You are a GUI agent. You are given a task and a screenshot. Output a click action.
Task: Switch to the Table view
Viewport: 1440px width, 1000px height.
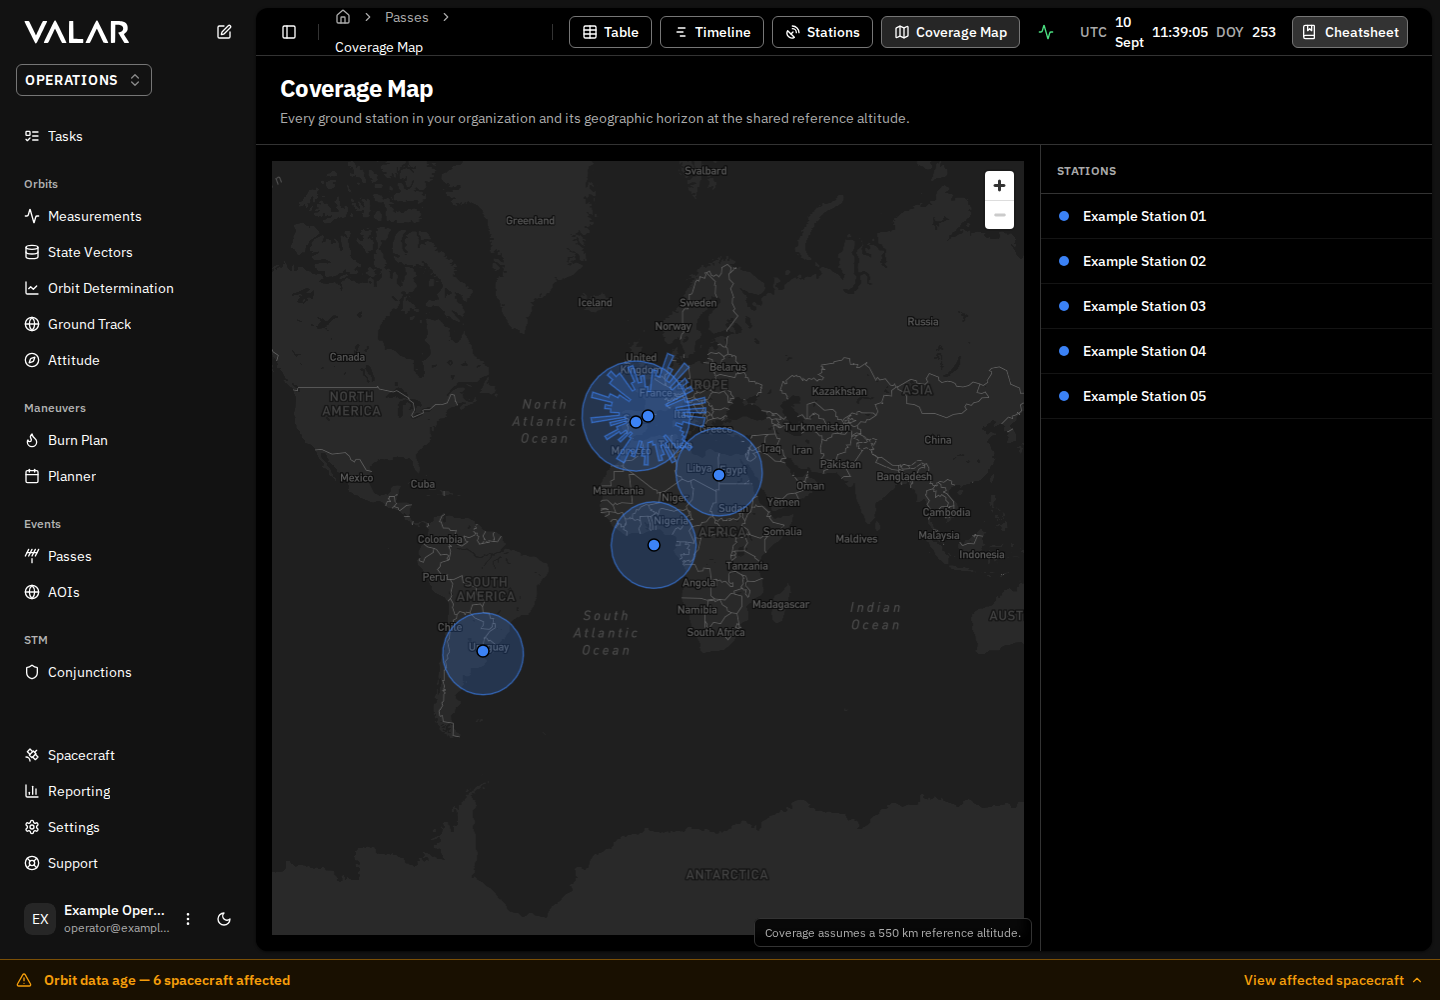(610, 32)
